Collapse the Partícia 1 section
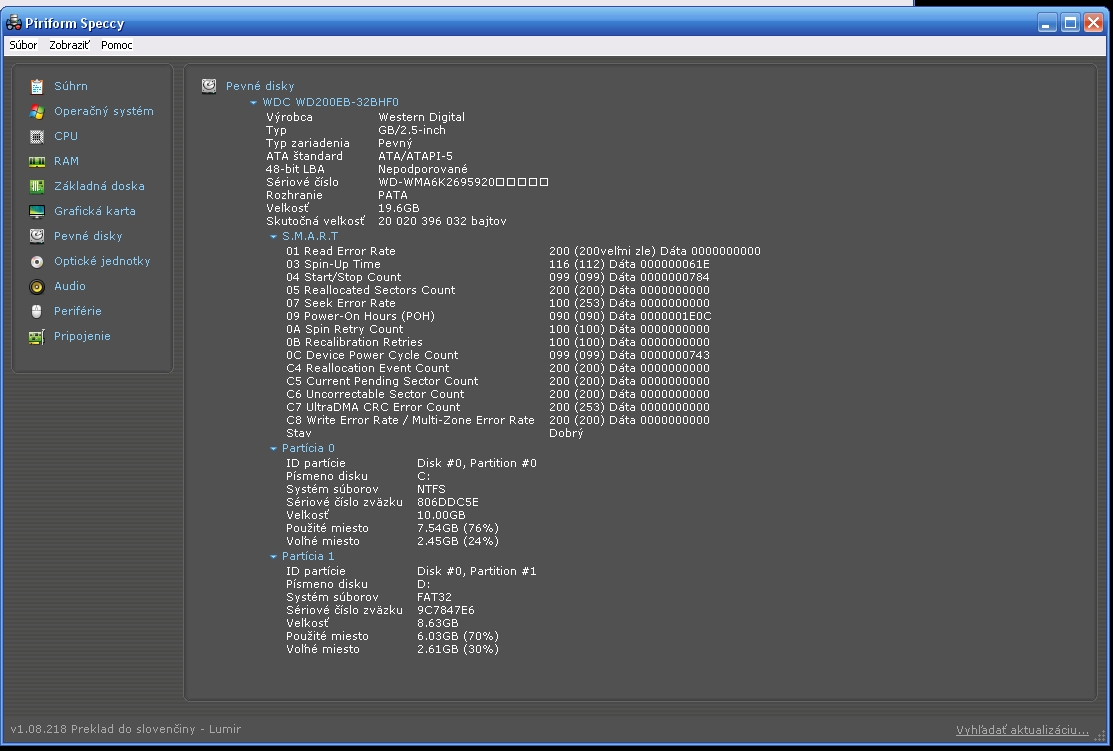Screen dimensions: 1113x751 [273, 557]
